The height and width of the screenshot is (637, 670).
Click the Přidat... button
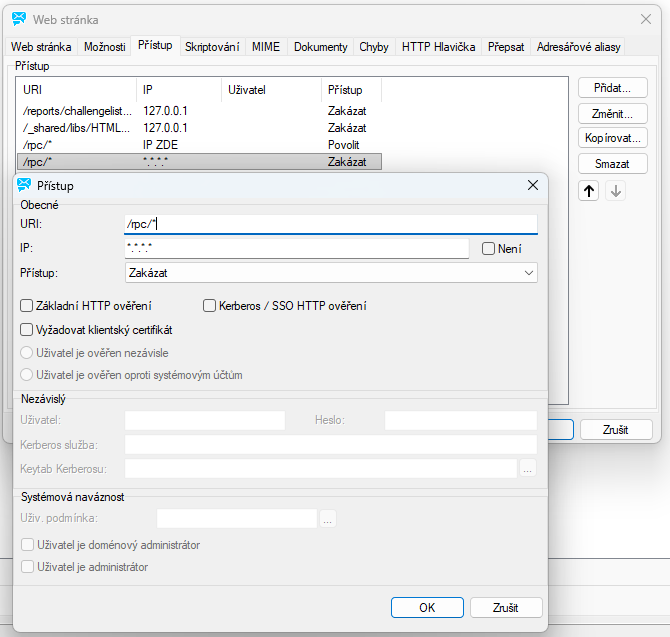click(x=612, y=88)
